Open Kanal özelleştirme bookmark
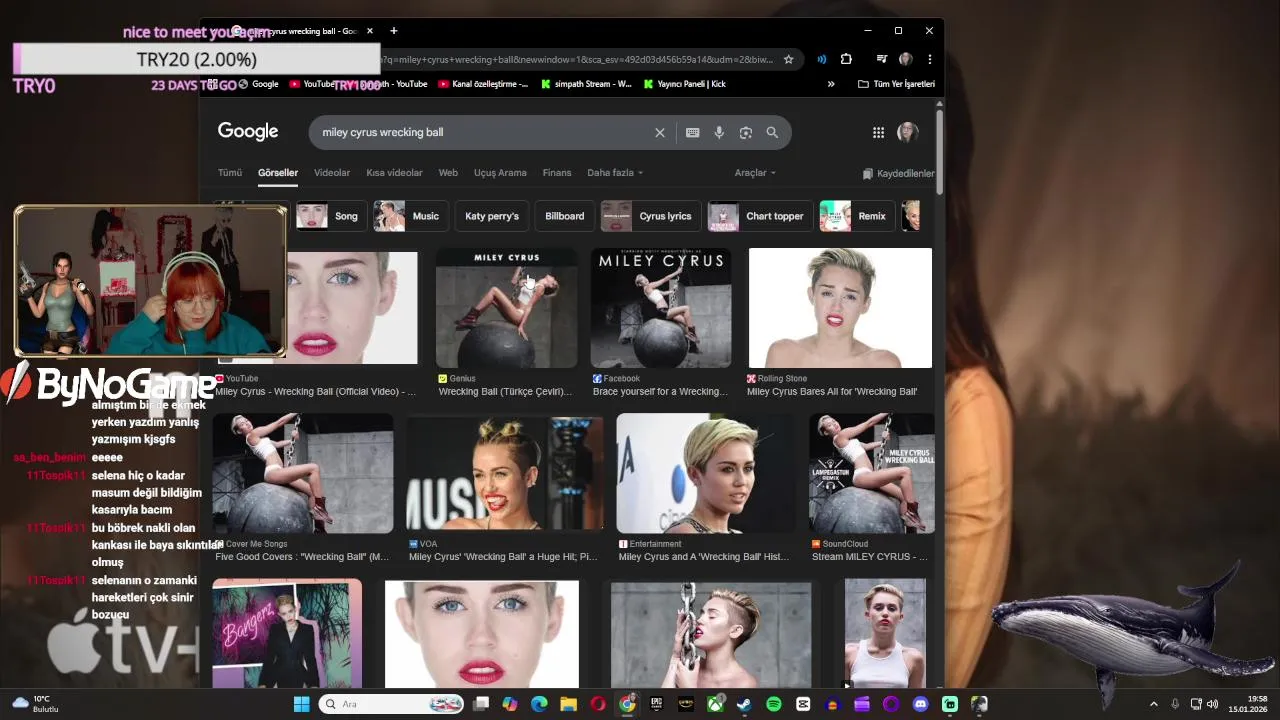The width and height of the screenshot is (1280, 720). 483,84
